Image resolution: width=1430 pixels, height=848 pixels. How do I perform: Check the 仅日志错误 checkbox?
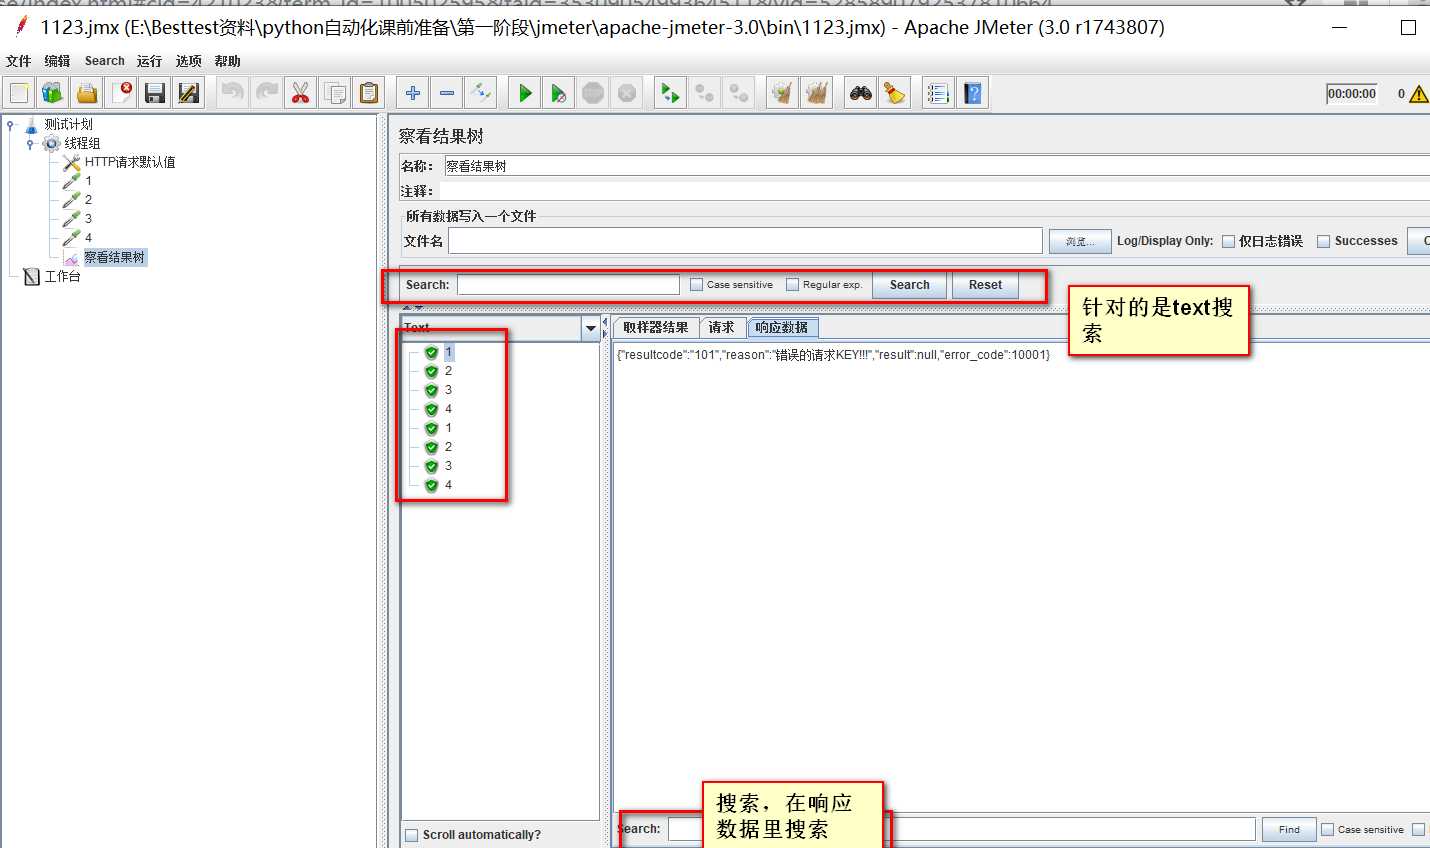[x=1228, y=241]
